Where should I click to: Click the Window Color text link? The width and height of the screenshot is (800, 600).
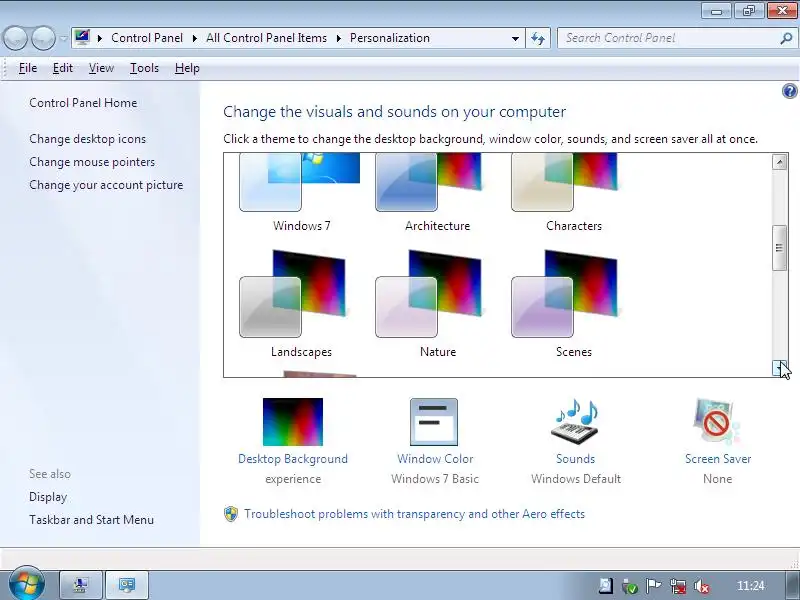pyautogui.click(x=435, y=459)
